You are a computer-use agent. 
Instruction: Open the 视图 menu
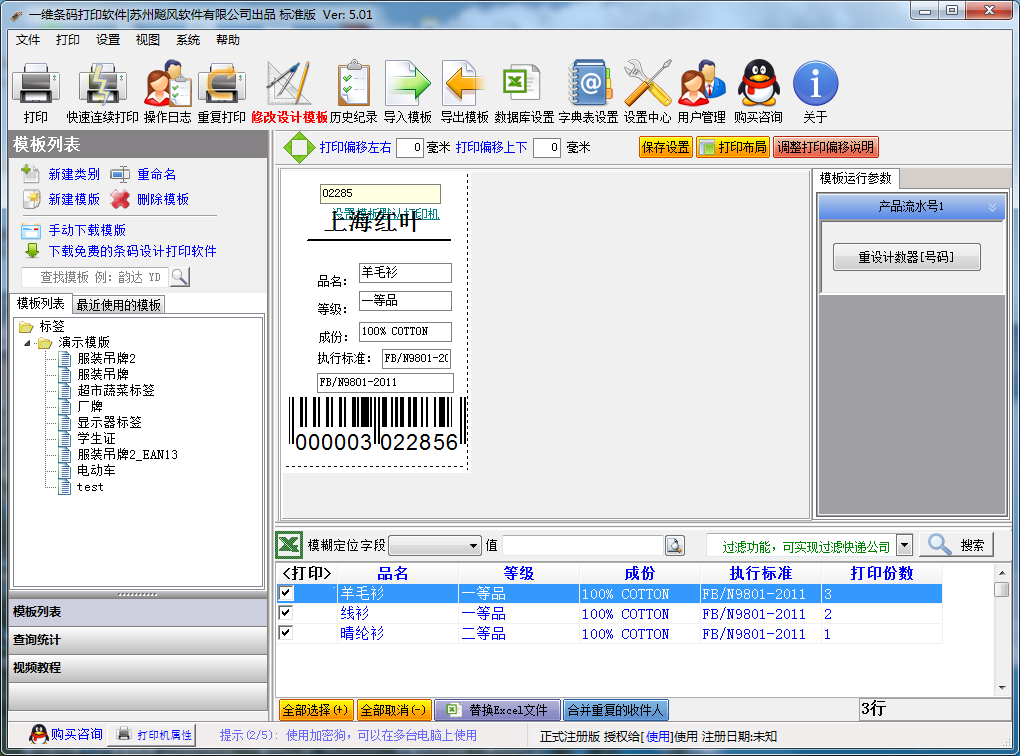point(148,40)
